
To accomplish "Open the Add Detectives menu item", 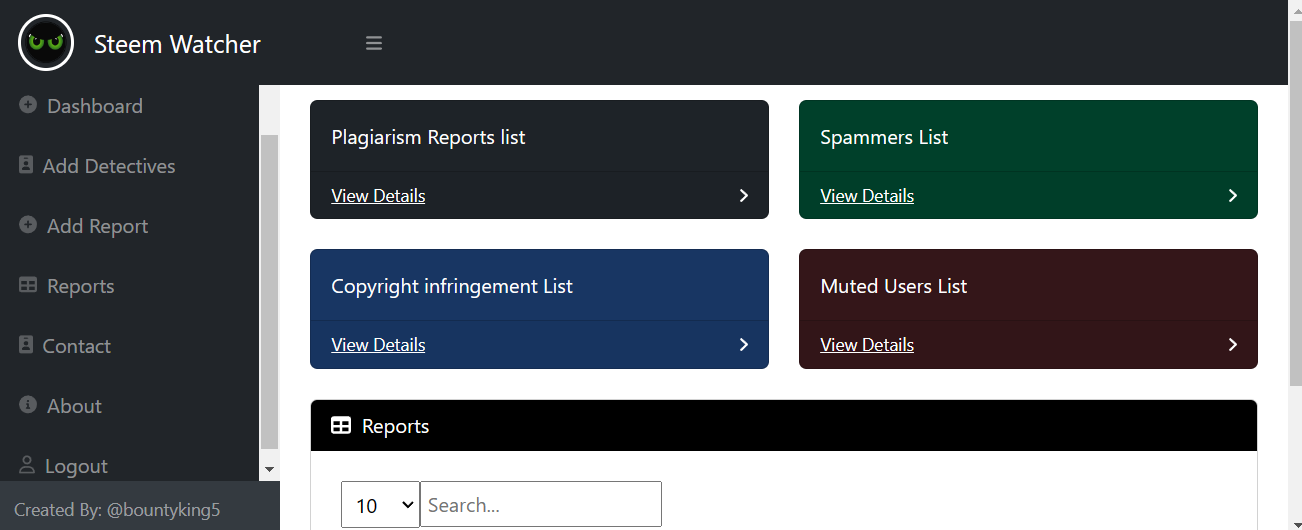I will click(109, 166).
